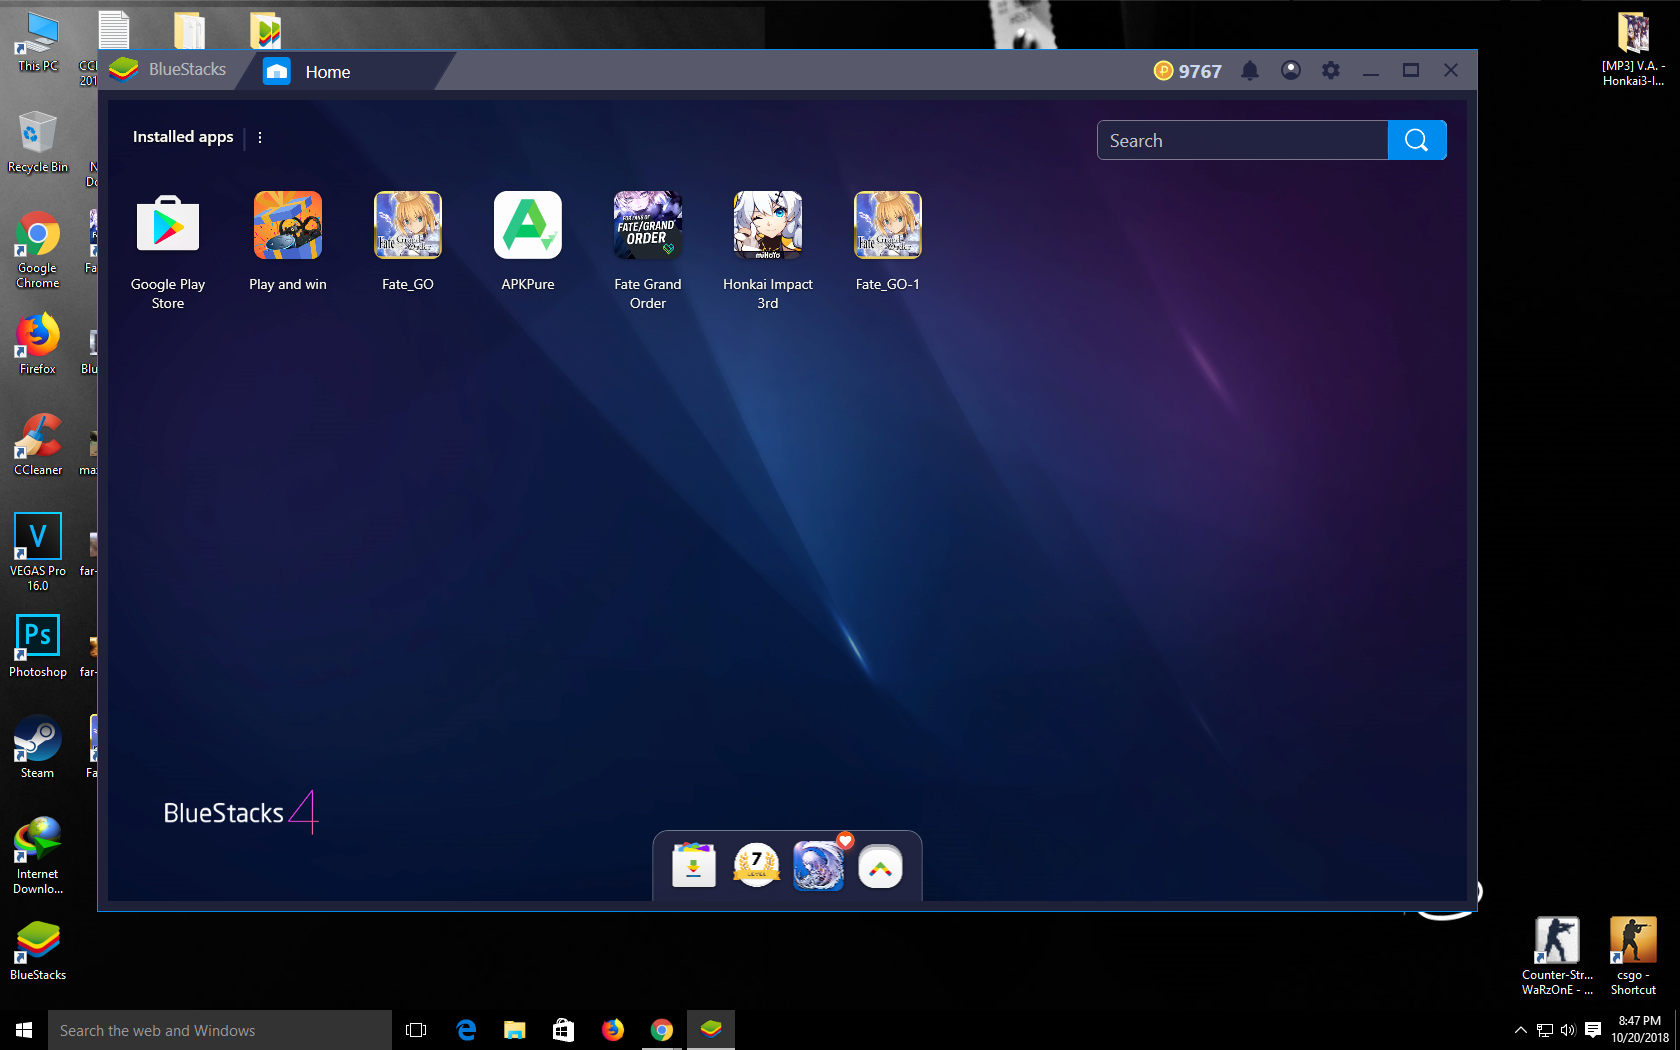Open Microsoft Store from taskbar

coord(564,1030)
